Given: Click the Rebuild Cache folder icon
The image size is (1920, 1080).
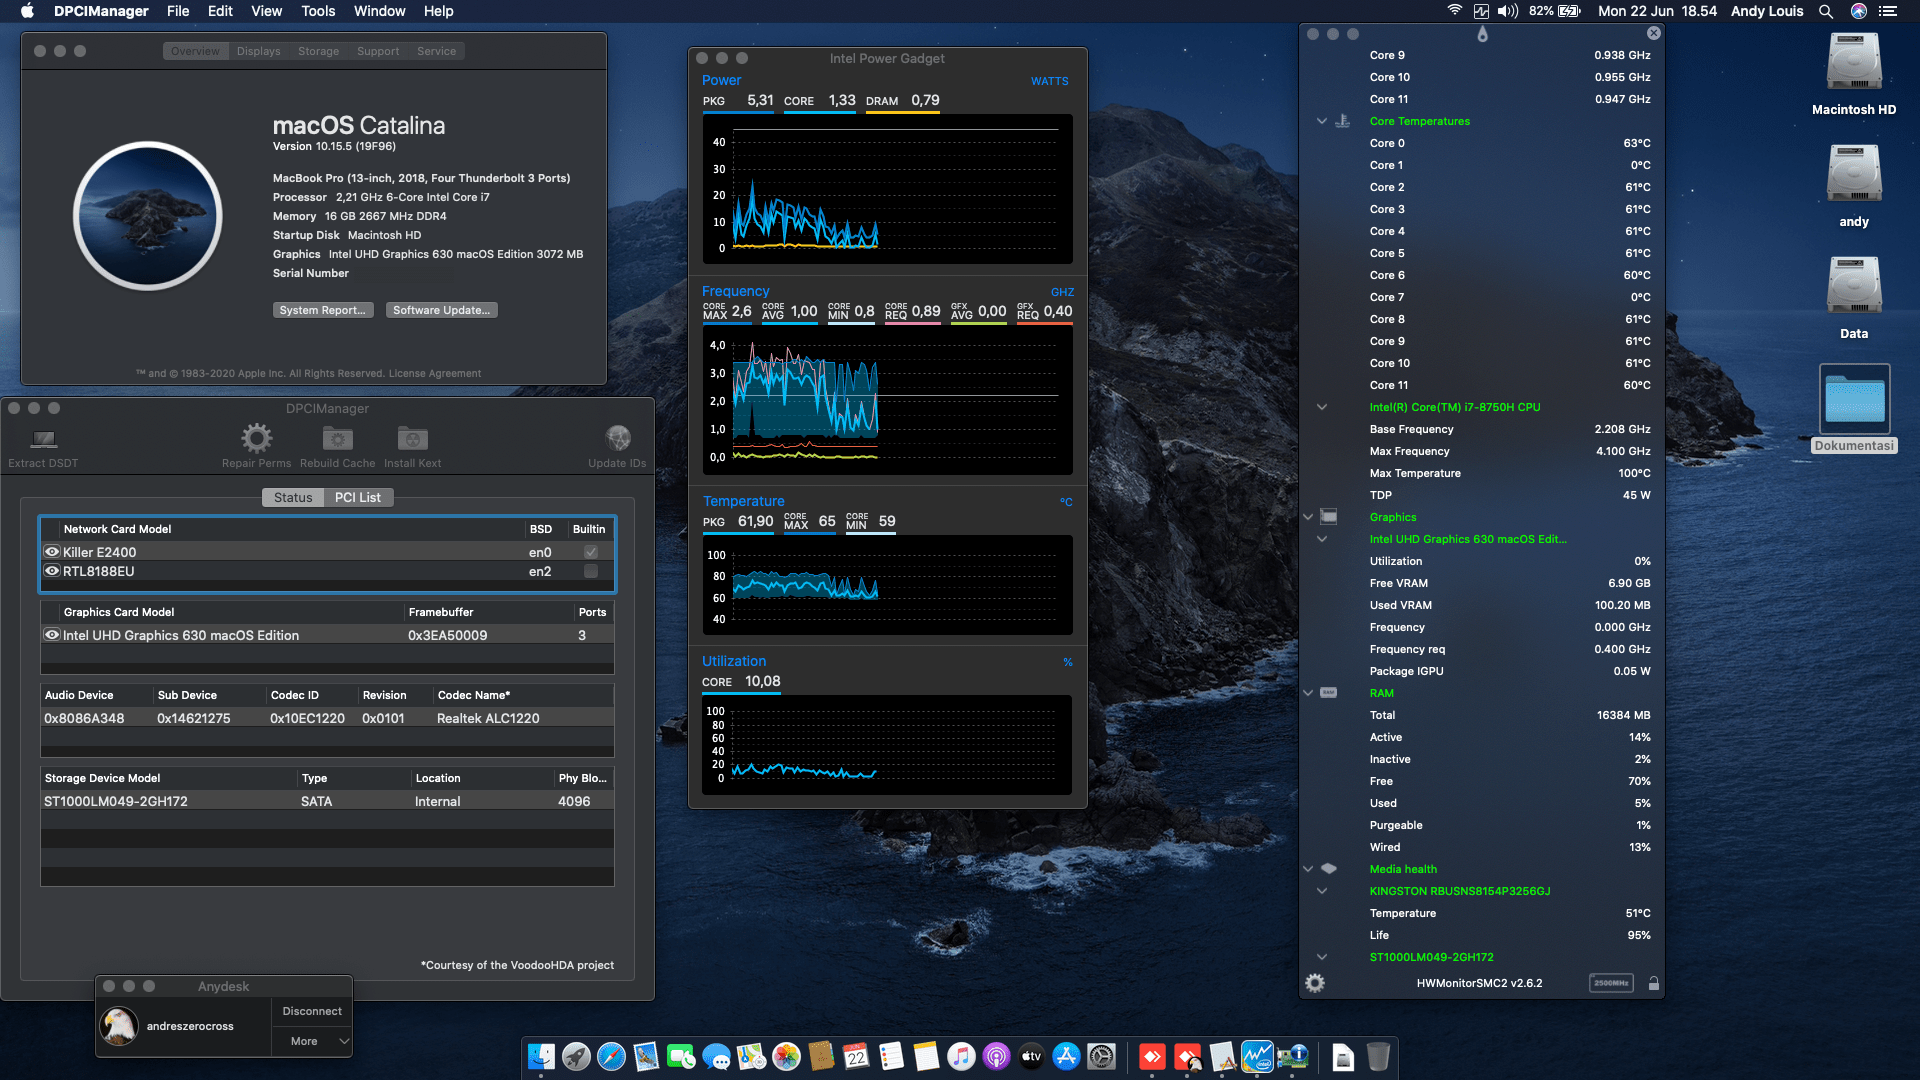Looking at the screenshot, I should [x=337, y=438].
